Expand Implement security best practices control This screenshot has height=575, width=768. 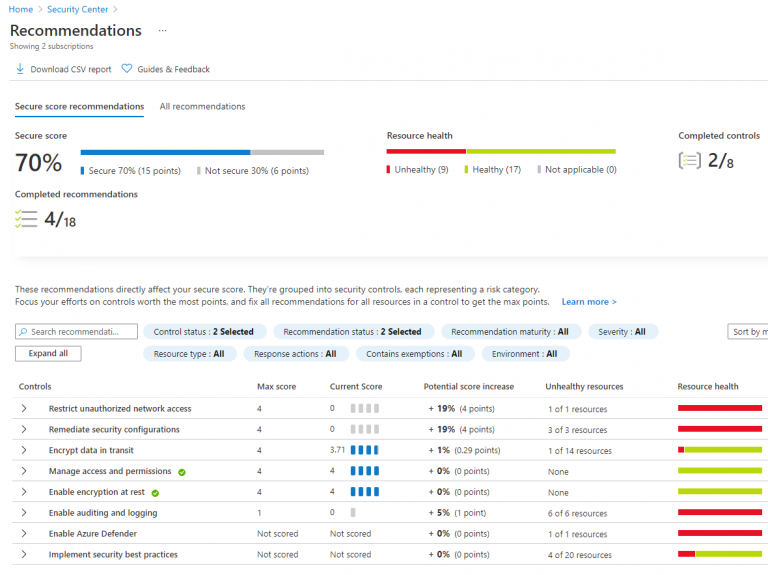(x=24, y=554)
